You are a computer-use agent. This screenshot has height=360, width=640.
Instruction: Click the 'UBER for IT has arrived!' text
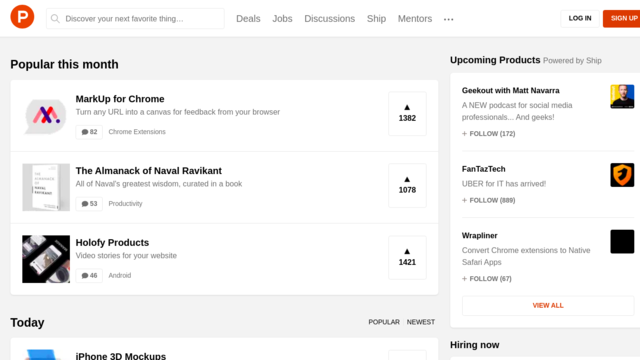click(x=504, y=184)
